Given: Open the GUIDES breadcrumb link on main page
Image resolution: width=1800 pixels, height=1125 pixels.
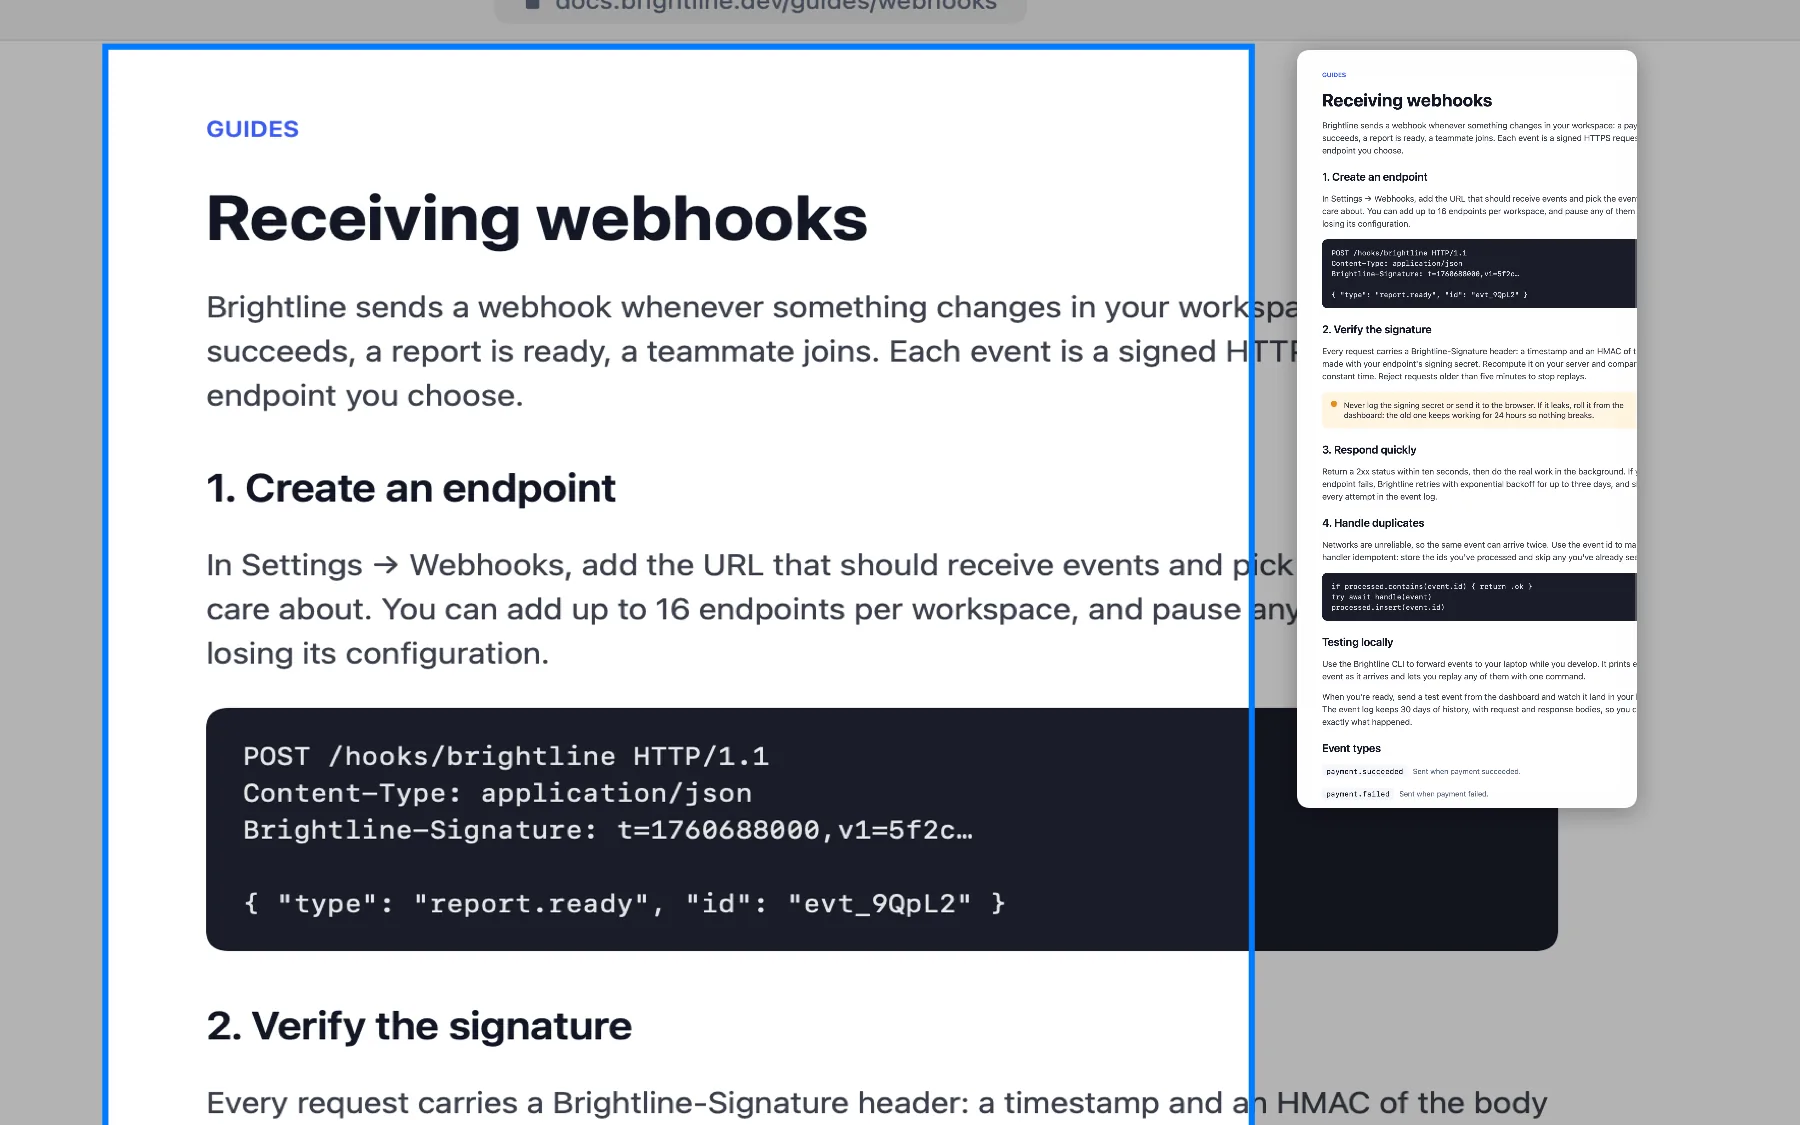Looking at the screenshot, I should [252, 129].
